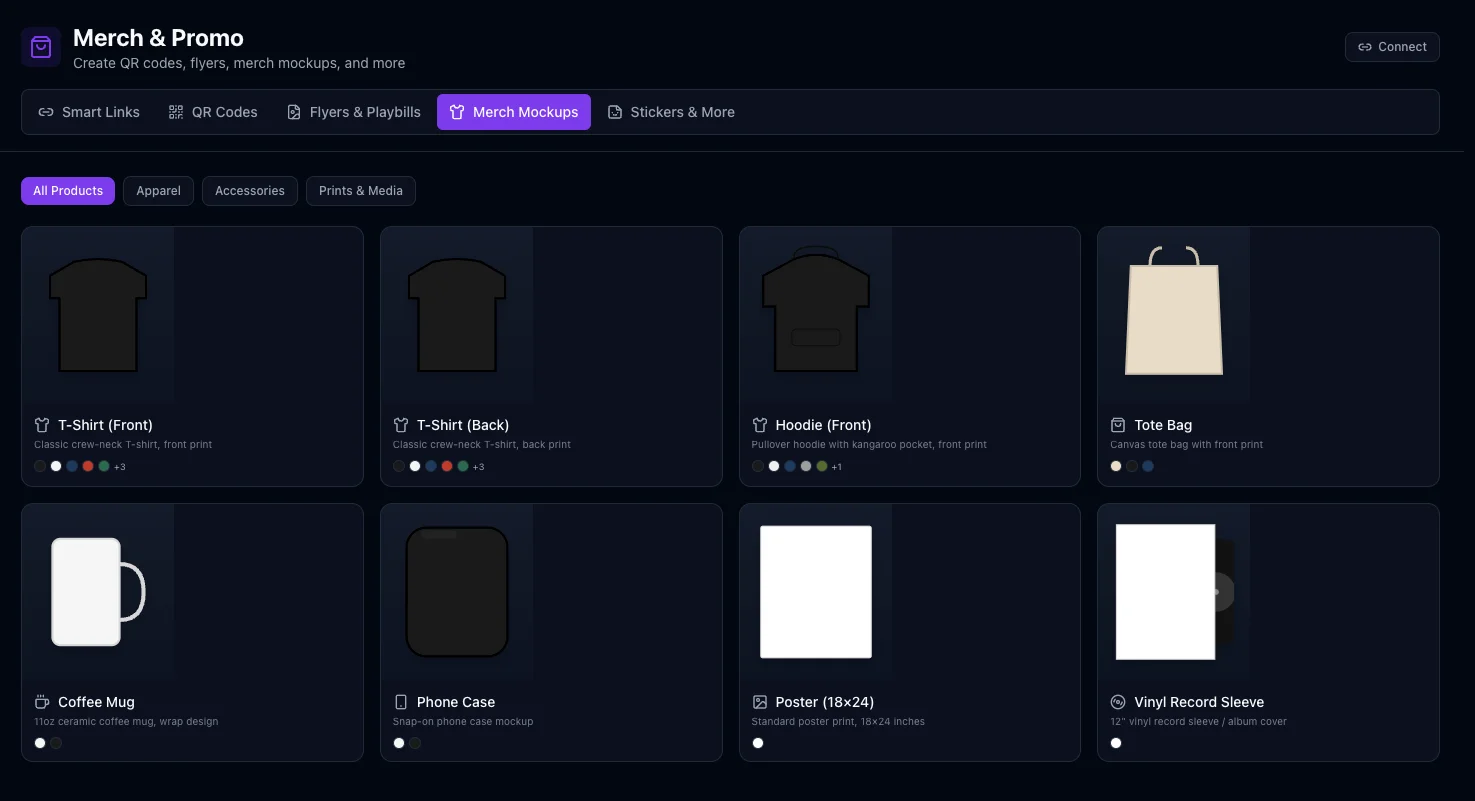Pick white swatch on Hoodie (Front)
The width and height of the screenshot is (1475, 801).
coord(774,466)
